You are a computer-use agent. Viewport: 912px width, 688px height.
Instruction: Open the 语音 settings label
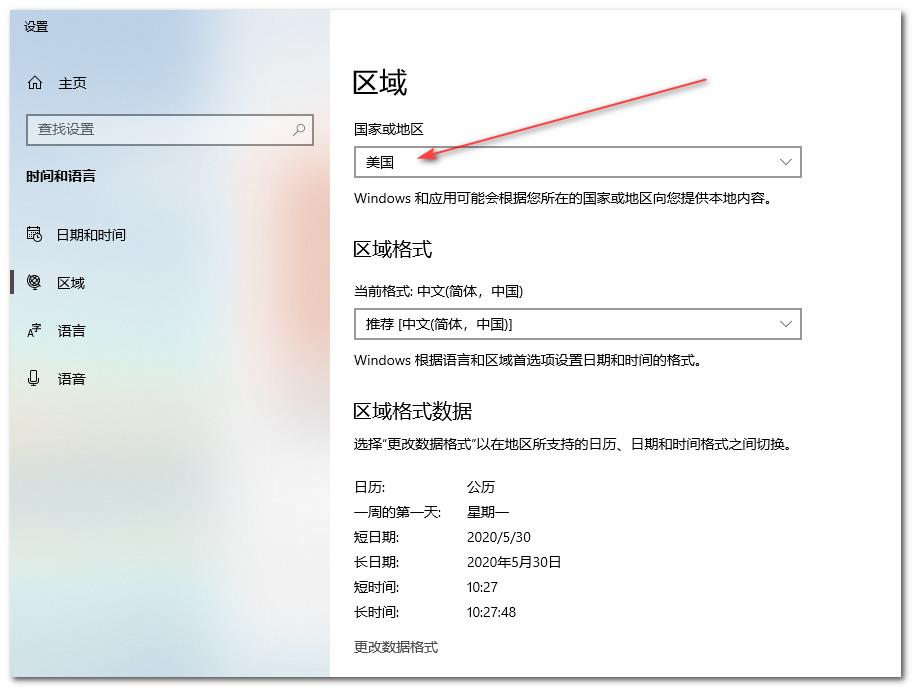(x=71, y=379)
